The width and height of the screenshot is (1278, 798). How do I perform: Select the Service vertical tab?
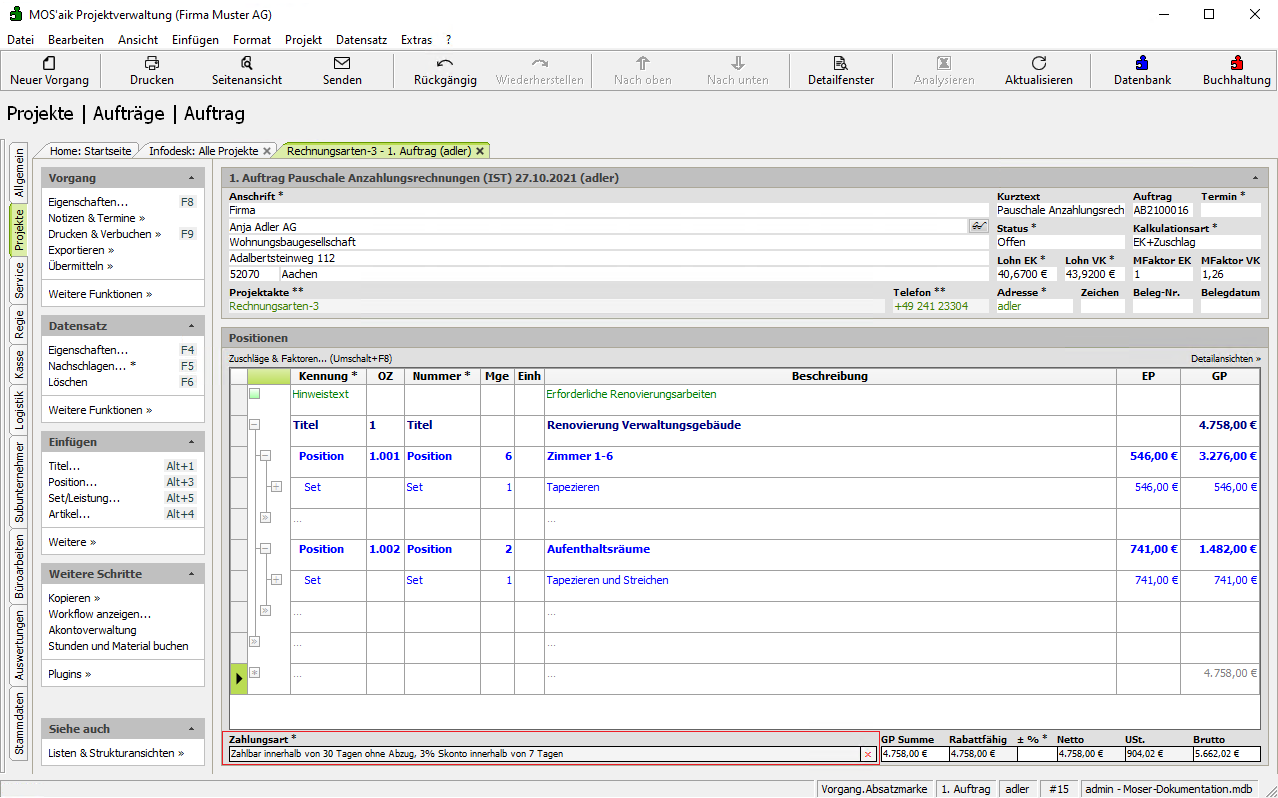[19, 282]
